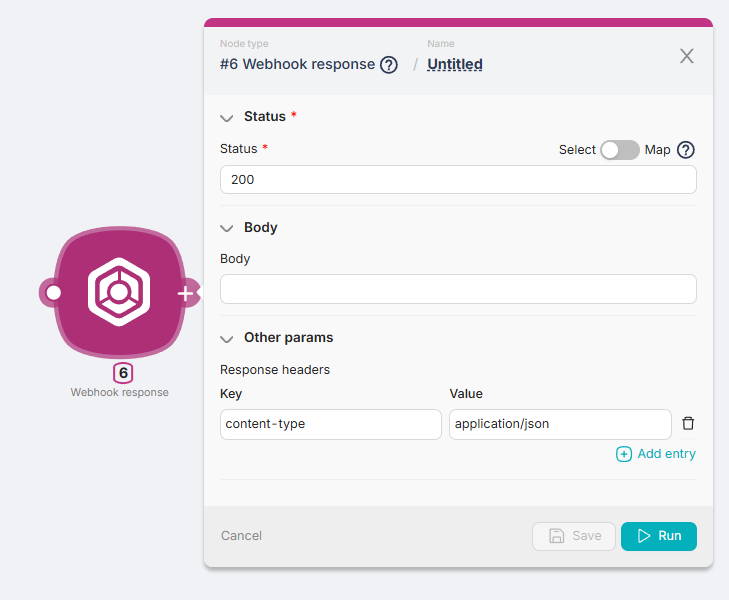
Task: Click the Webhook response node icon on canvas
Action: click(119, 293)
